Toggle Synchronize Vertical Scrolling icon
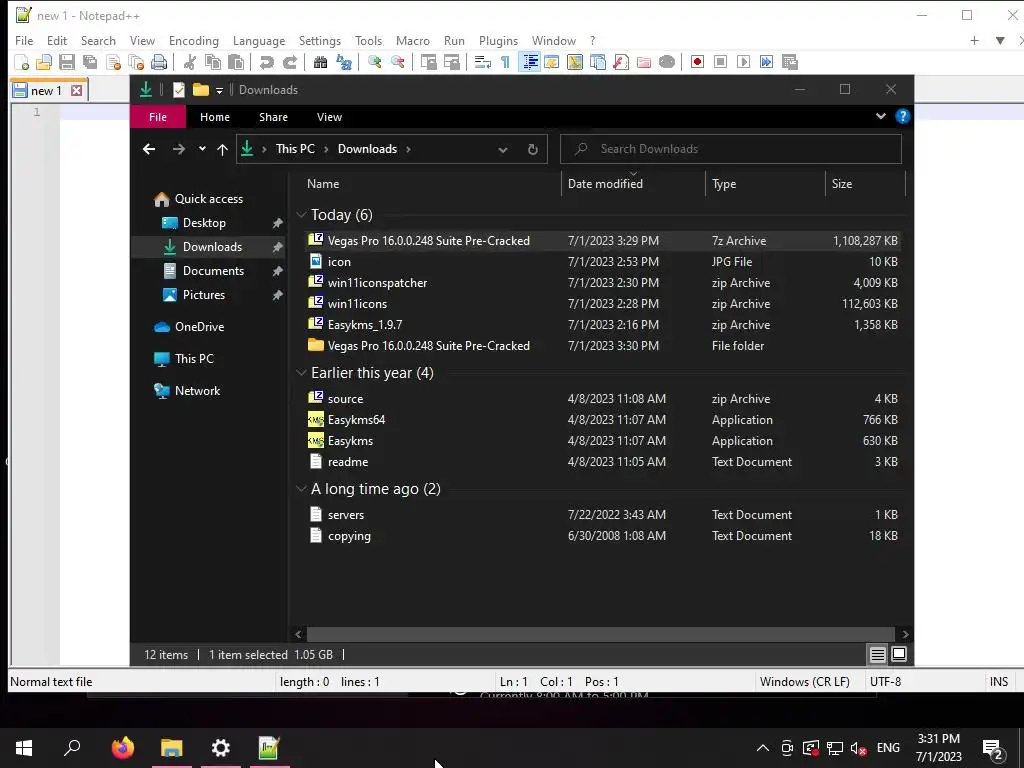The width and height of the screenshot is (1024, 768). (428, 62)
